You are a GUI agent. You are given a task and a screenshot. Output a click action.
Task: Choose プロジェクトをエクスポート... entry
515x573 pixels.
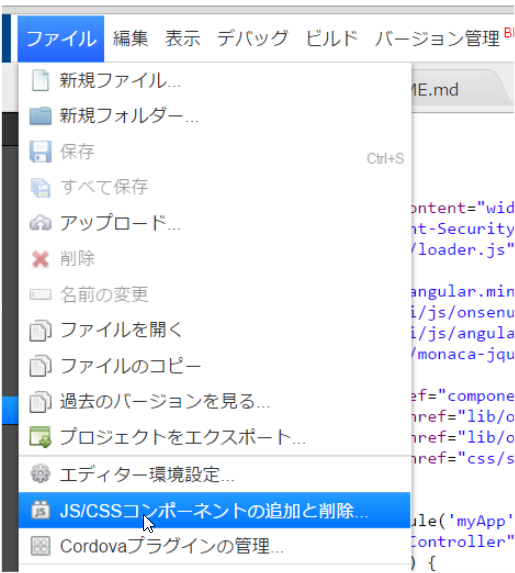pyautogui.click(x=215, y=437)
